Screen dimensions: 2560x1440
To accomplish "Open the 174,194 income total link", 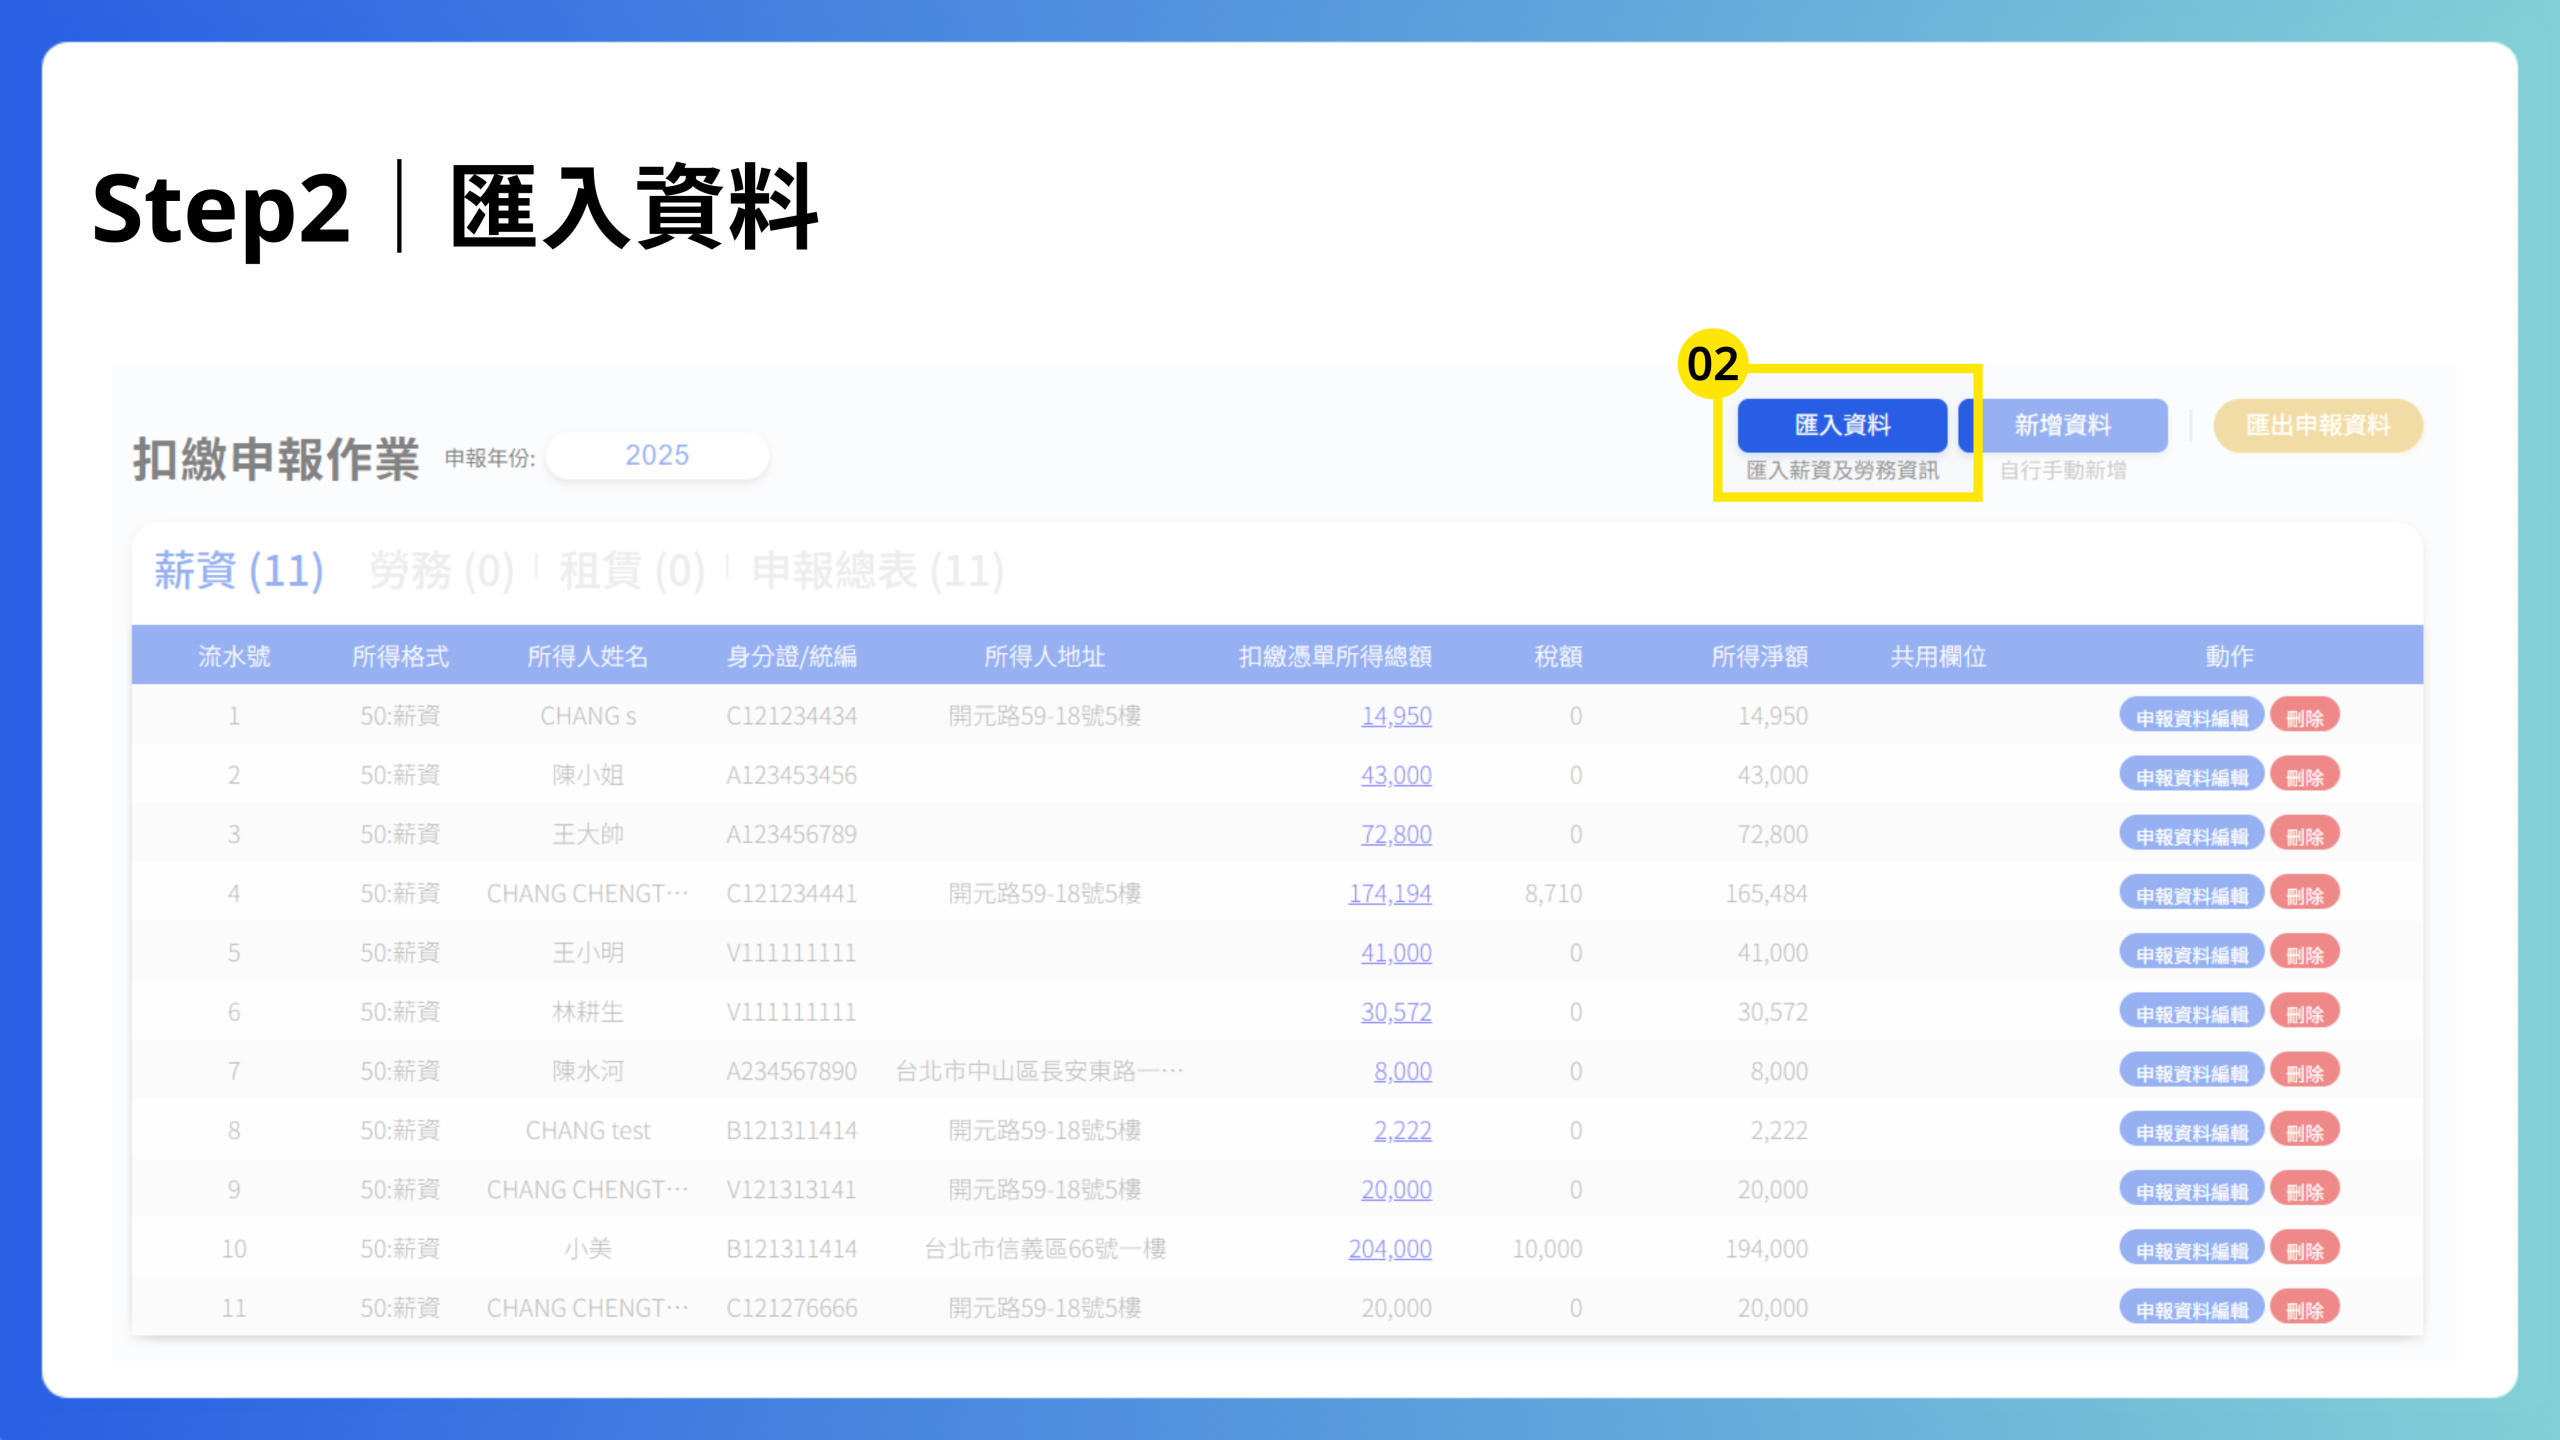I will [1389, 893].
